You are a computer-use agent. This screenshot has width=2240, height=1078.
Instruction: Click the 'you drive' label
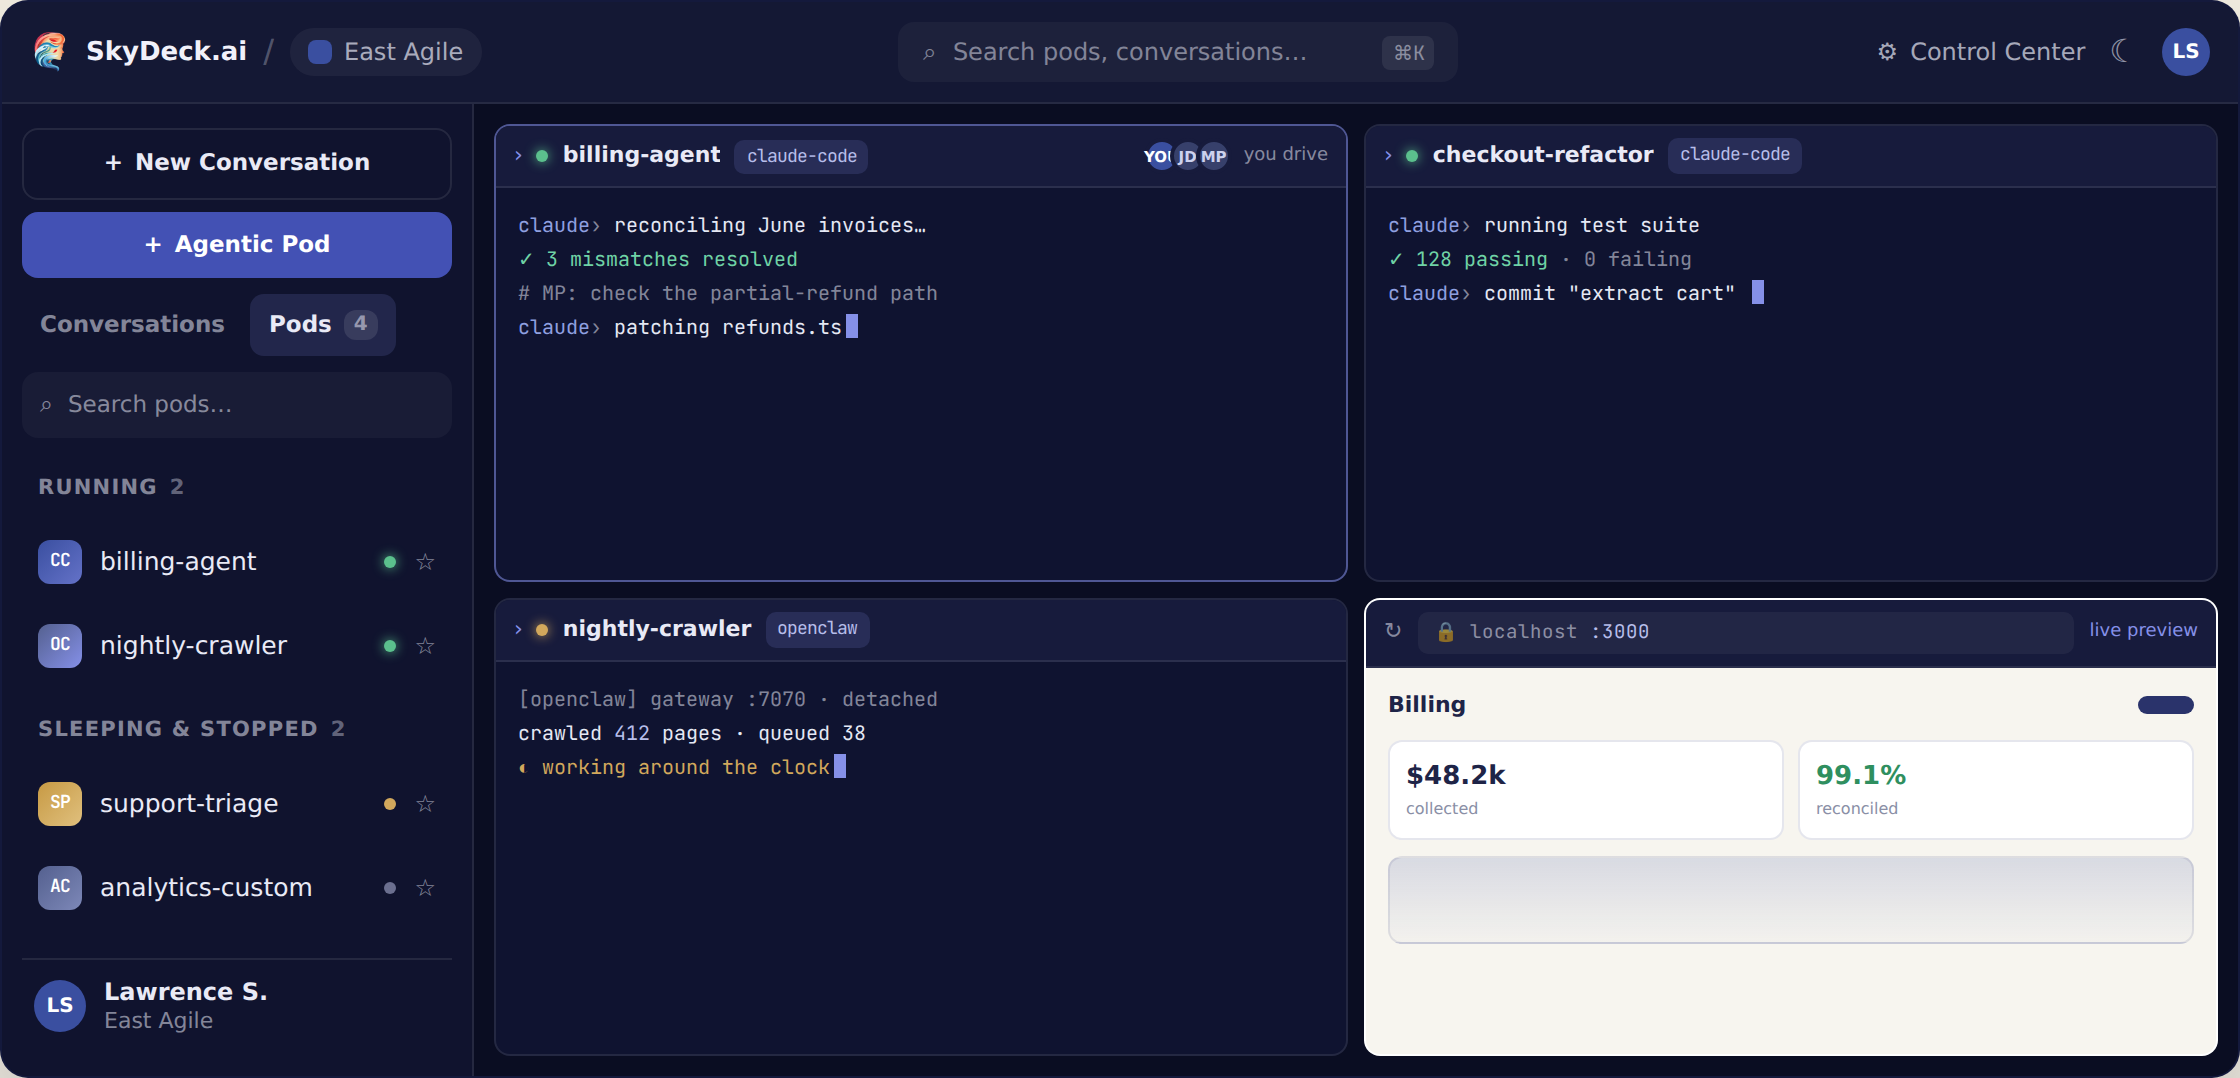click(1286, 154)
